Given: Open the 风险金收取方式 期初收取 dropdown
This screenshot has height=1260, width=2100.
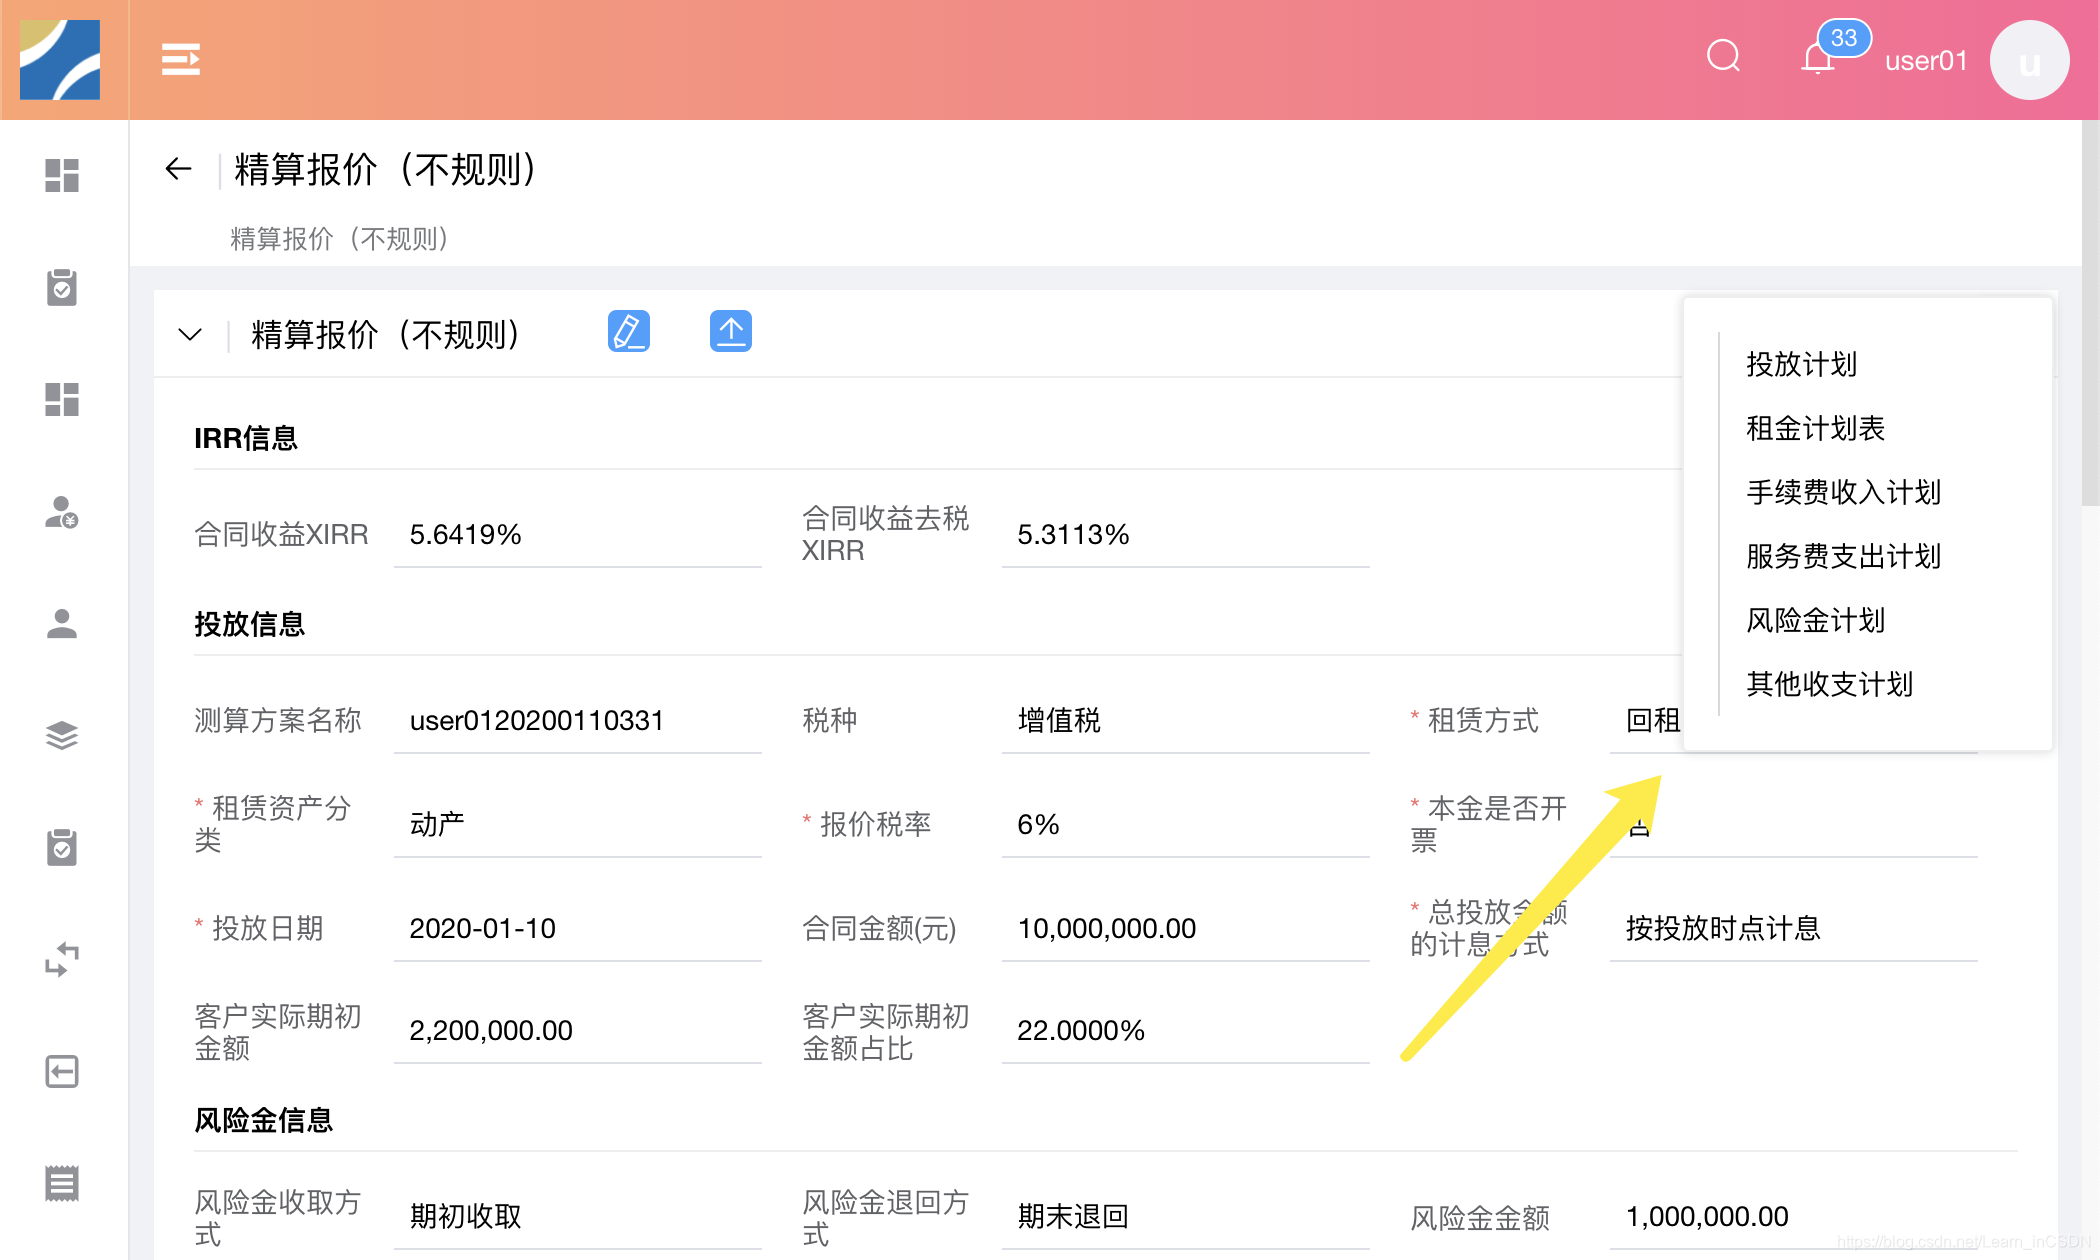Looking at the screenshot, I should pos(577,1217).
